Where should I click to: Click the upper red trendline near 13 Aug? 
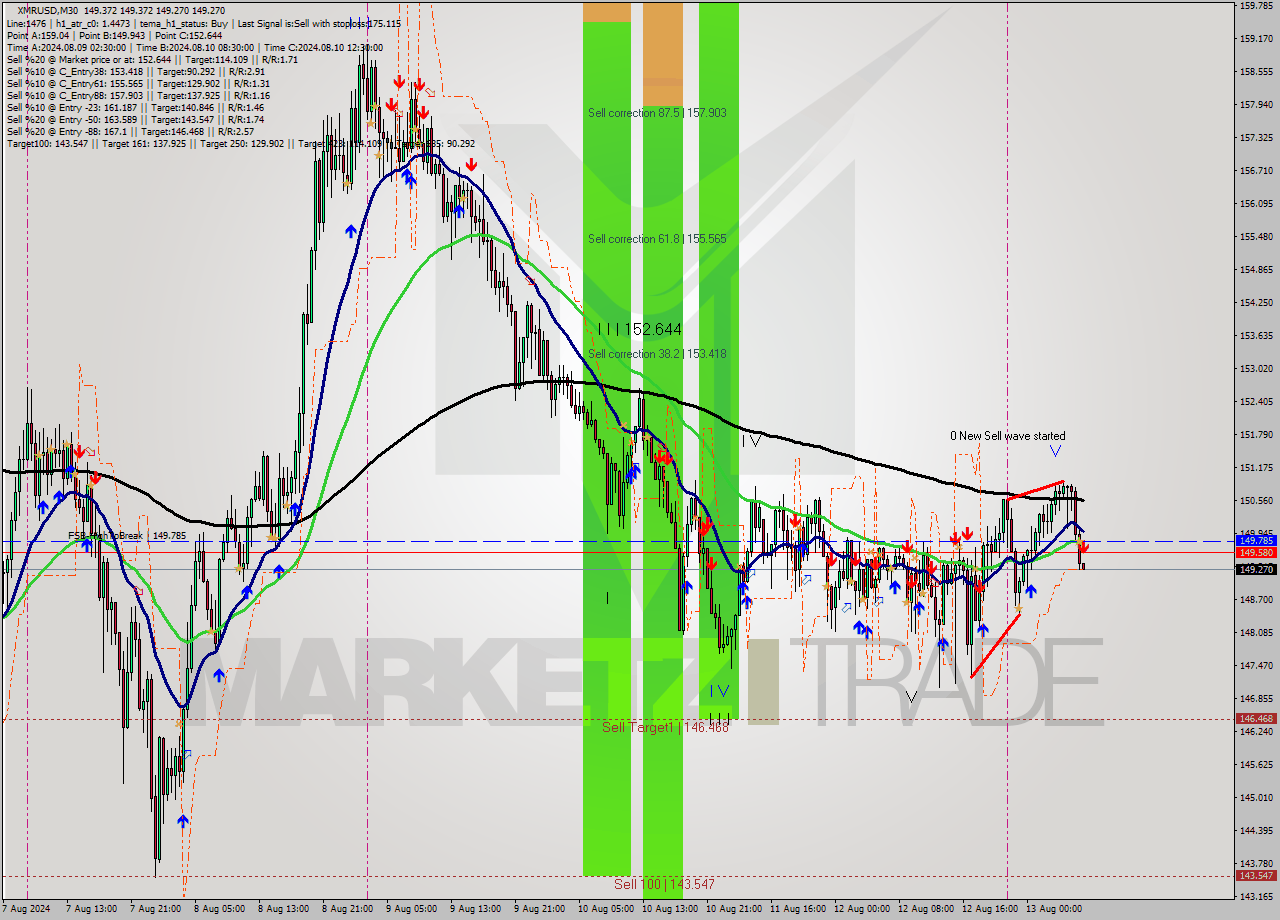(x=1036, y=490)
